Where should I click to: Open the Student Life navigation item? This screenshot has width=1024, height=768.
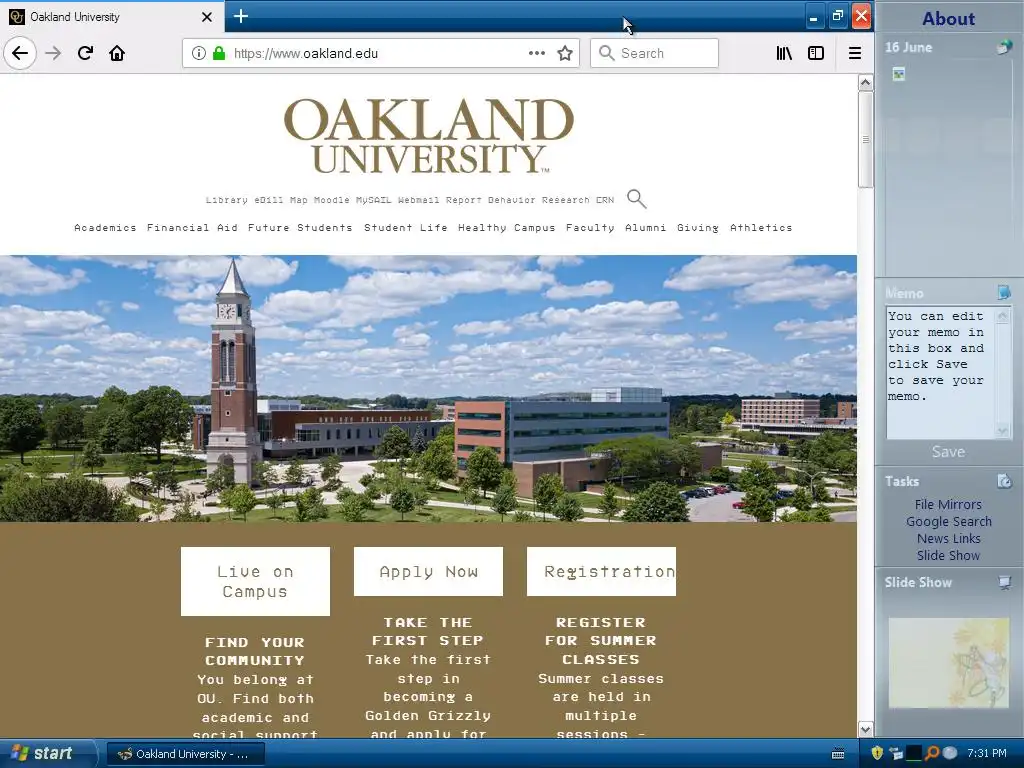[x=406, y=227]
